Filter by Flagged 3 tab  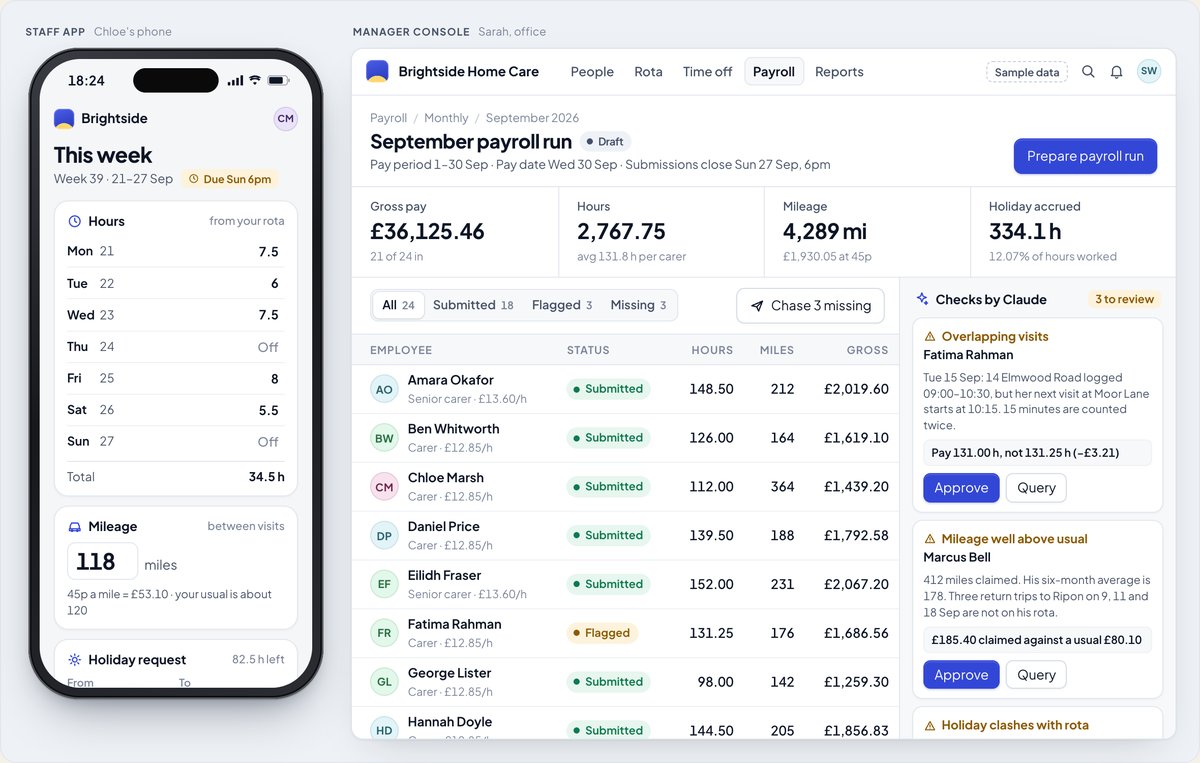click(562, 305)
